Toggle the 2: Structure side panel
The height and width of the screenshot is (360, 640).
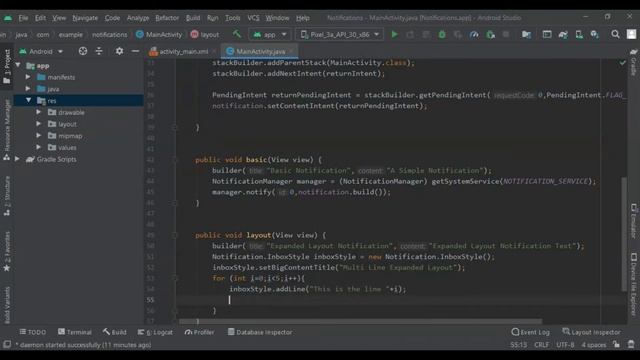click(x=7, y=196)
